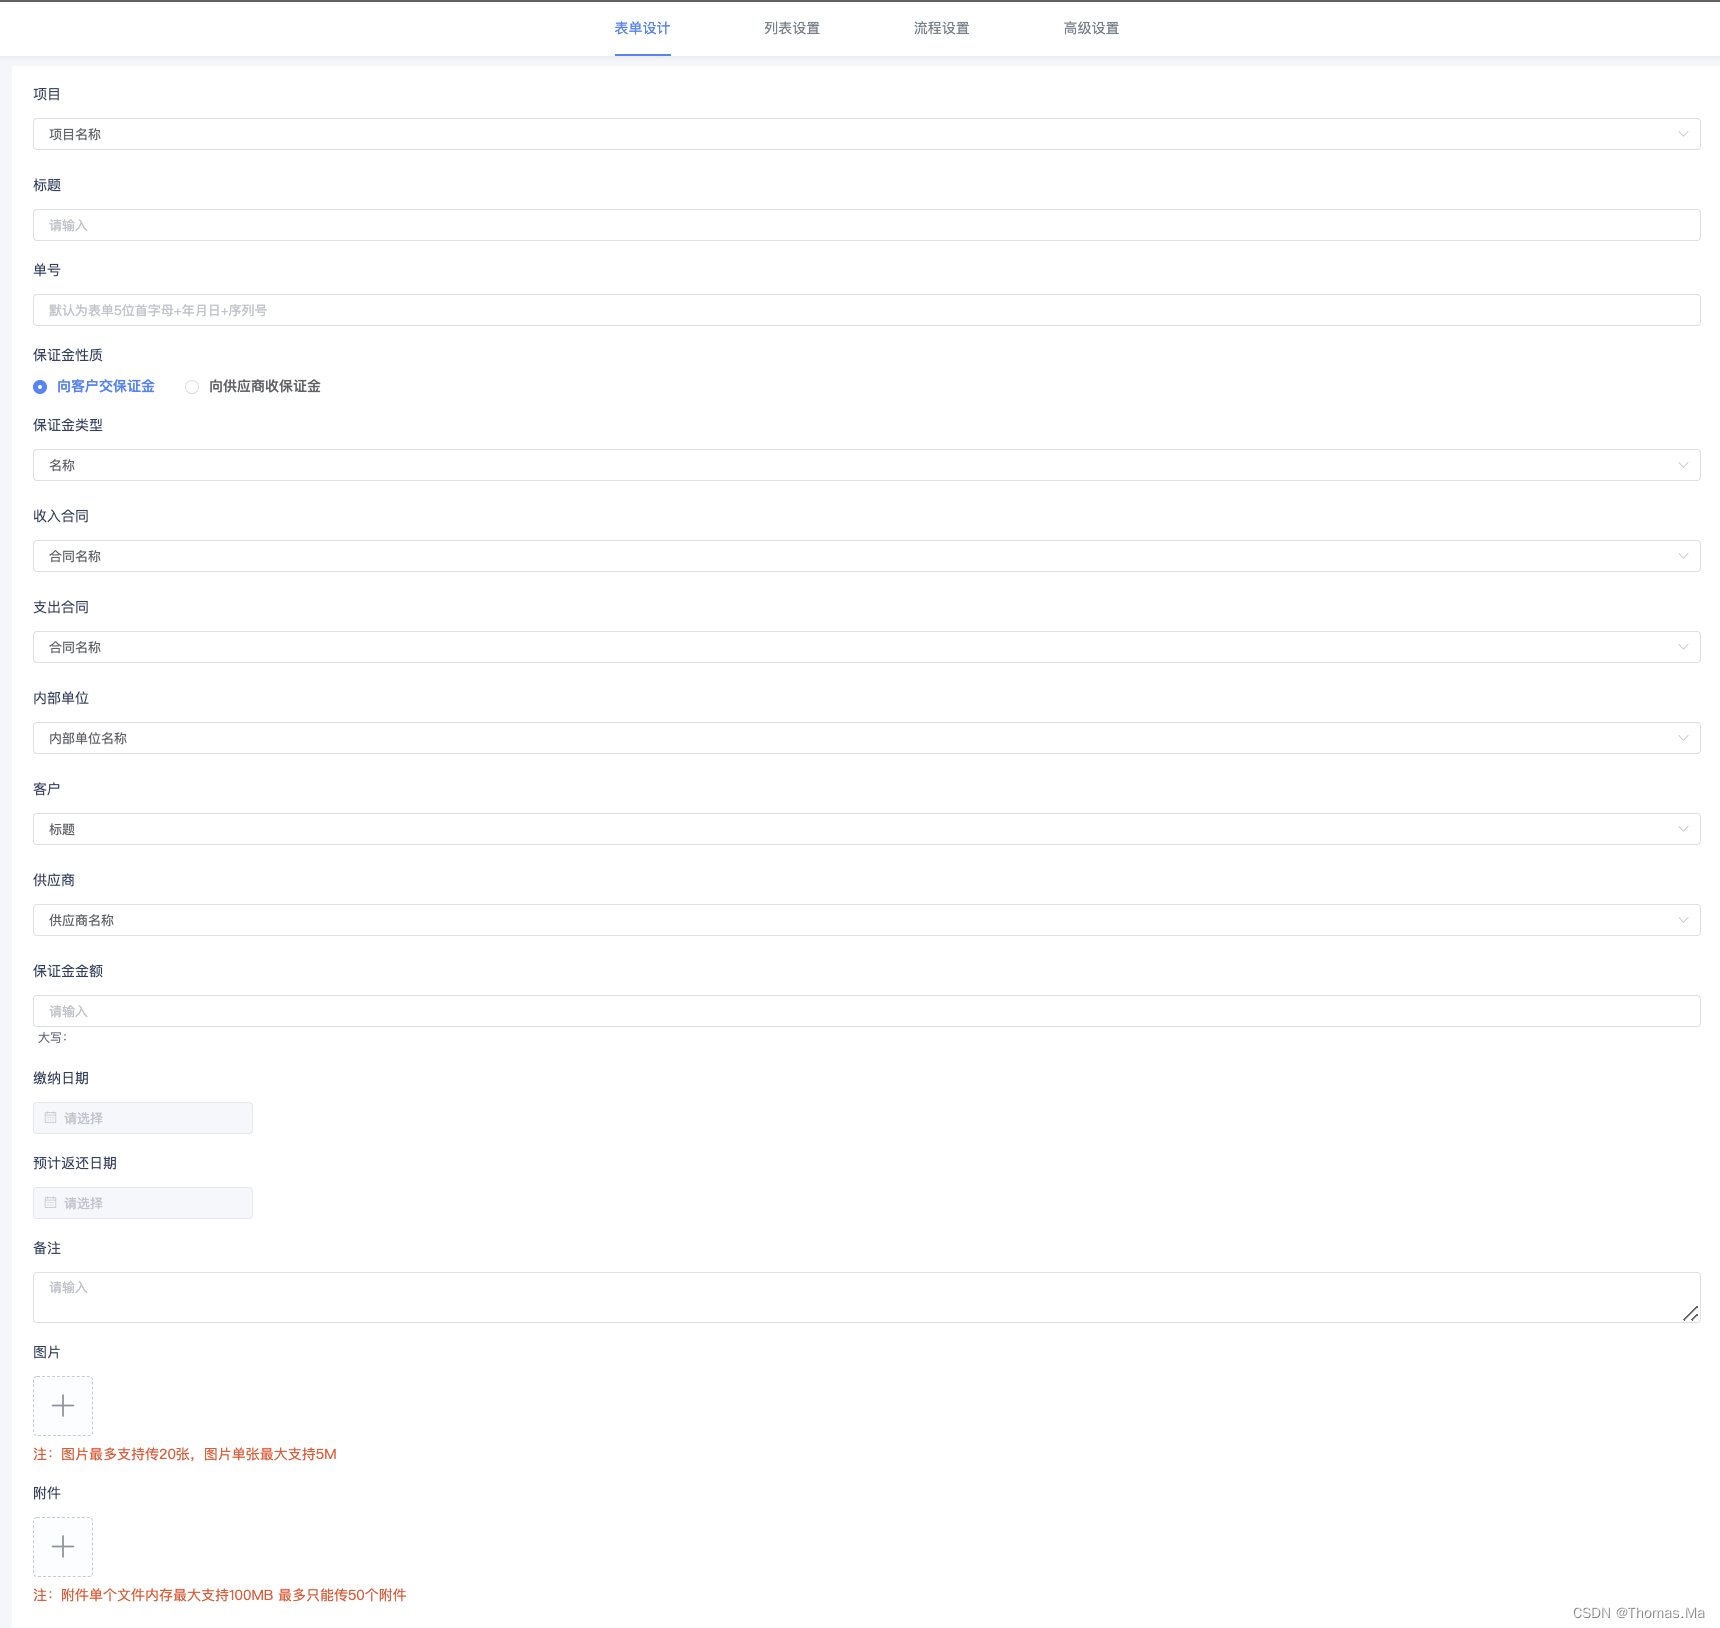
Task: Click the calendar icon in 缴纳日期
Action: tap(51, 1118)
